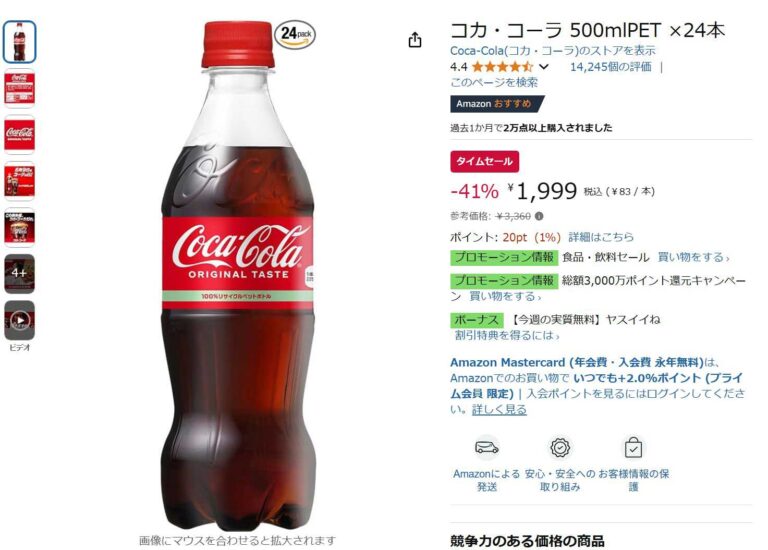The image size is (768, 550).
Task: Click the main Coca-Cola bottle image
Action: (x=238, y=276)
